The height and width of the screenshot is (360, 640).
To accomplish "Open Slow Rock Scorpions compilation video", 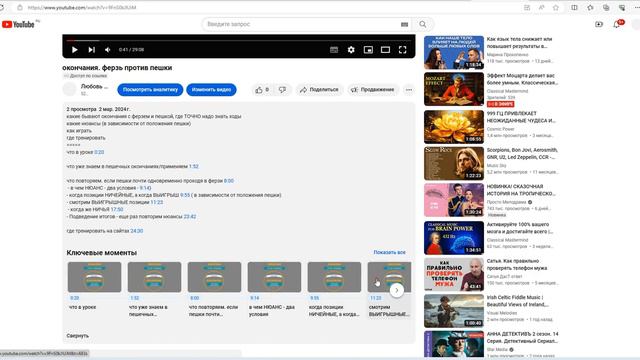I will tap(454, 163).
